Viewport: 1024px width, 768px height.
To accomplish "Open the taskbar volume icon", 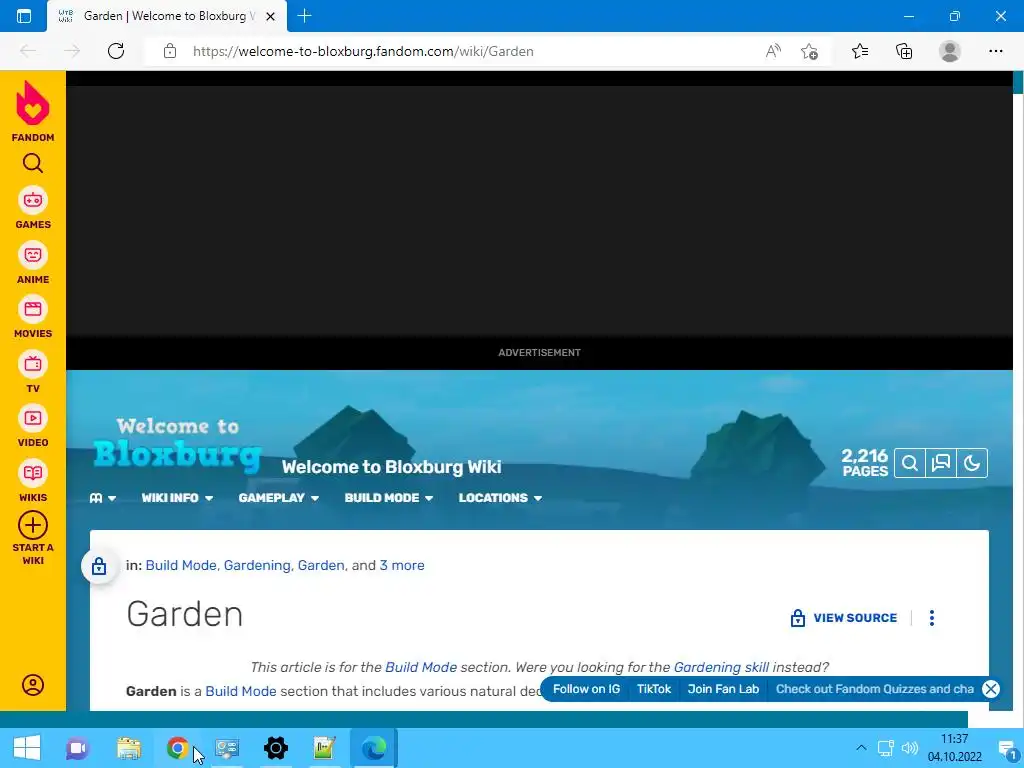I will click(909, 748).
